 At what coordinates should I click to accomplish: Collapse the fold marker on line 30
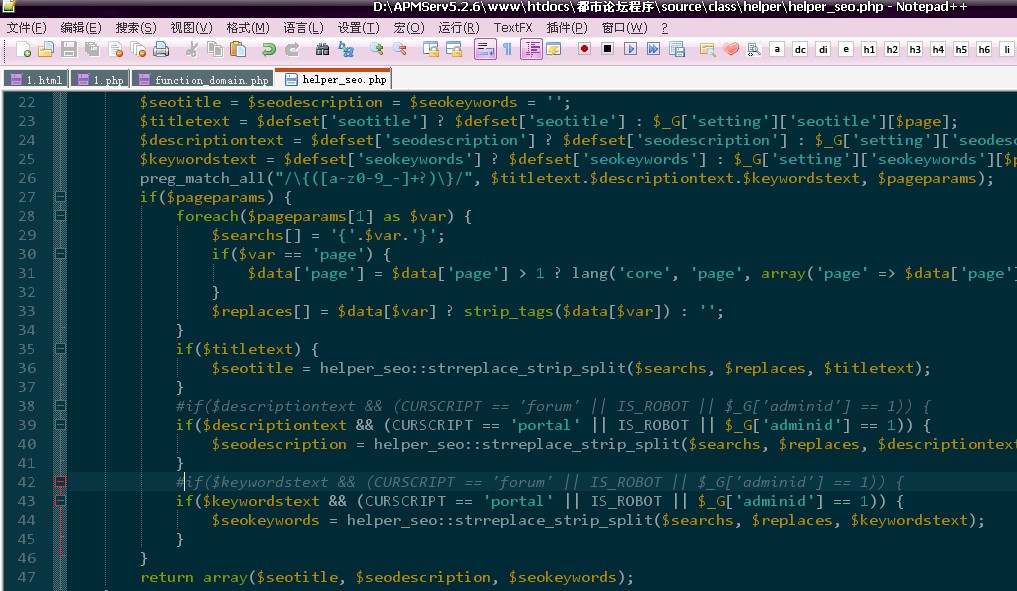[60, 254]
